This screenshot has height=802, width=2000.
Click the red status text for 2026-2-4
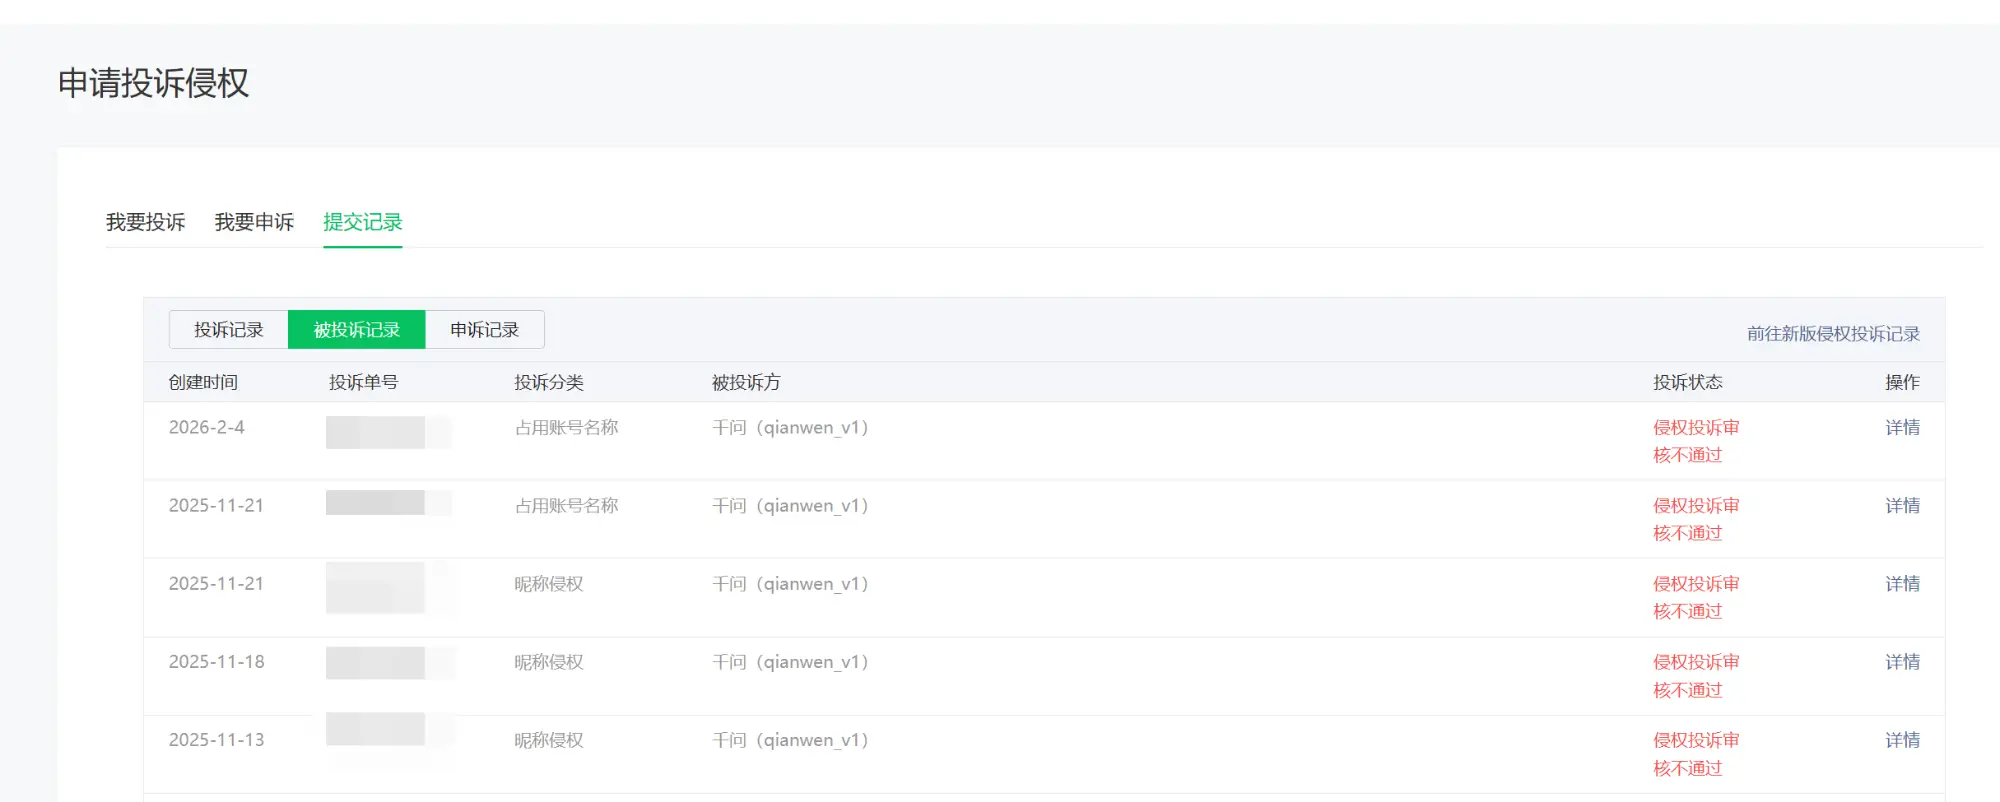1695,441
